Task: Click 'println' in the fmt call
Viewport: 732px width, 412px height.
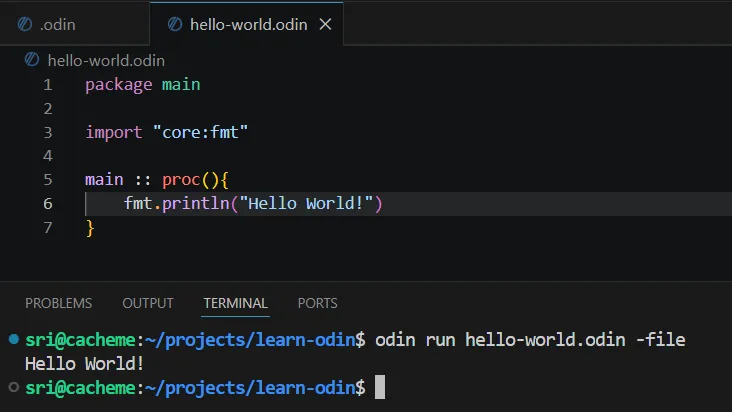Action: 196,204
